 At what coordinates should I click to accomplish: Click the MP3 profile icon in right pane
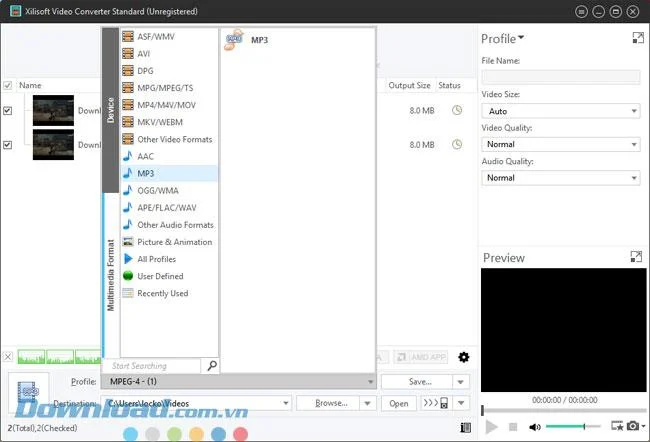tap(234, 40)
